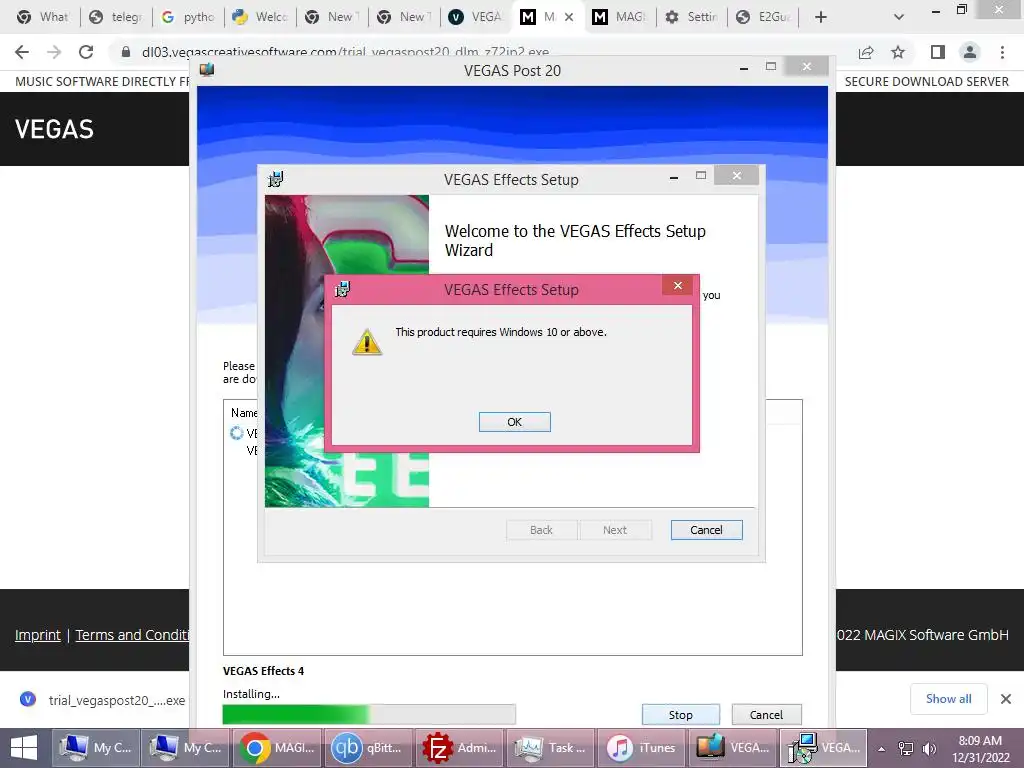This screenshot has height=768, width=1024.
Task: Minimize the VEGAS Effects Setup wizard window
Action: (673, 176)
